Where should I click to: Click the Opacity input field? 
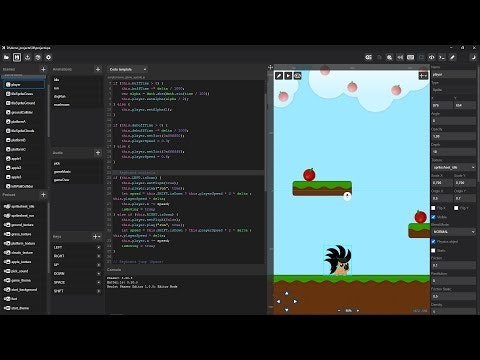pos(454,136)
